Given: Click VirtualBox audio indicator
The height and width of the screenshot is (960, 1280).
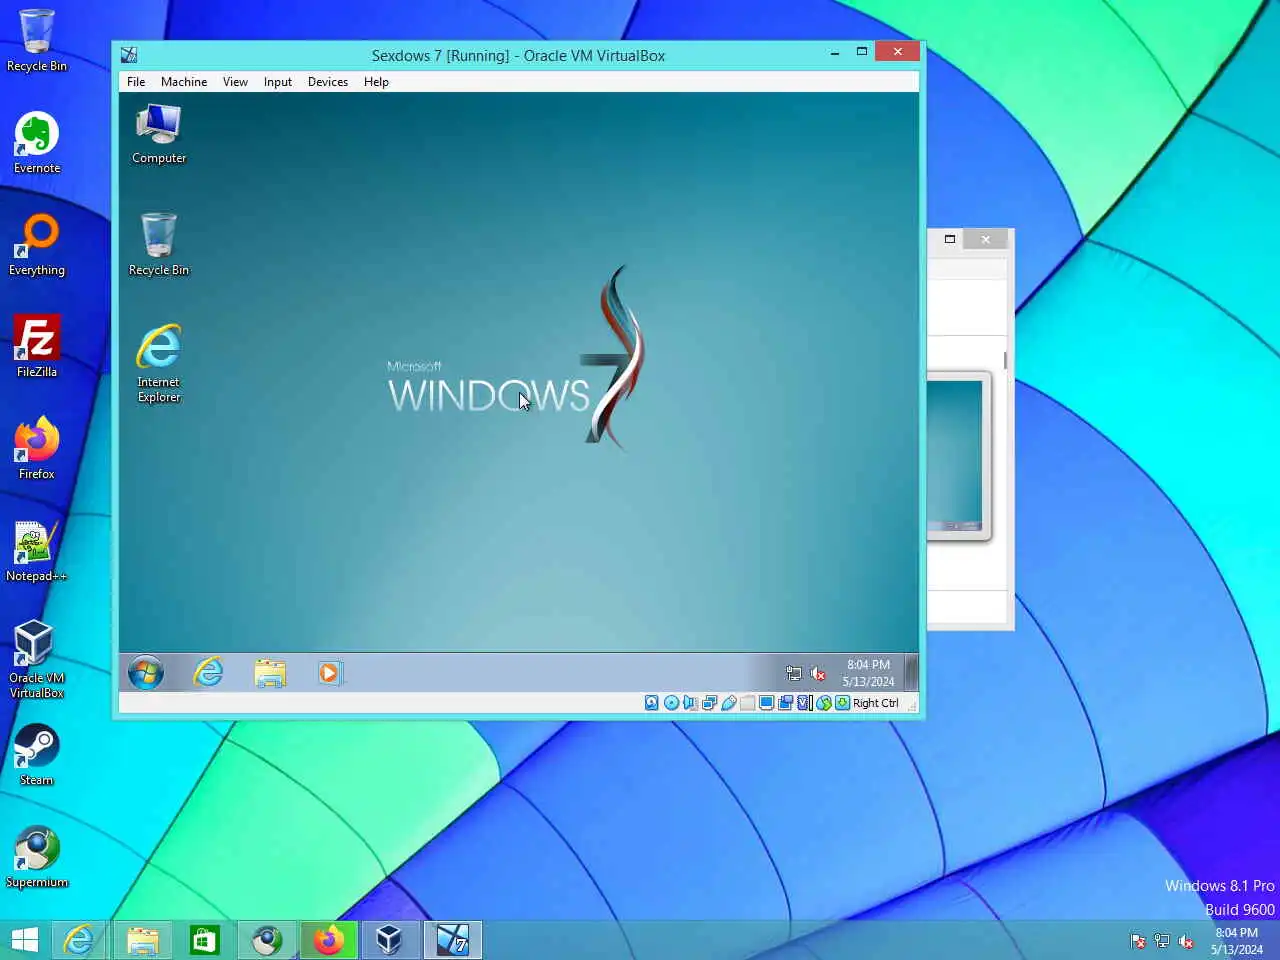Looking at the screenshot, I should pyautogui.click(x=690, y=703).
